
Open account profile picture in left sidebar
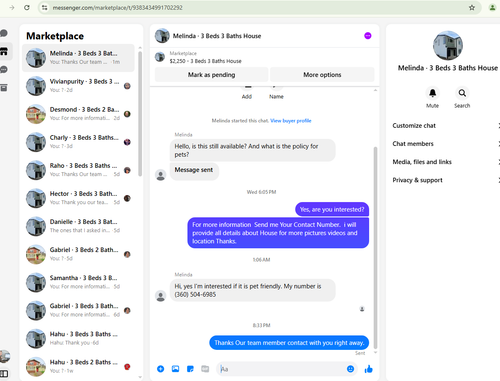click(x=5, y=356)
